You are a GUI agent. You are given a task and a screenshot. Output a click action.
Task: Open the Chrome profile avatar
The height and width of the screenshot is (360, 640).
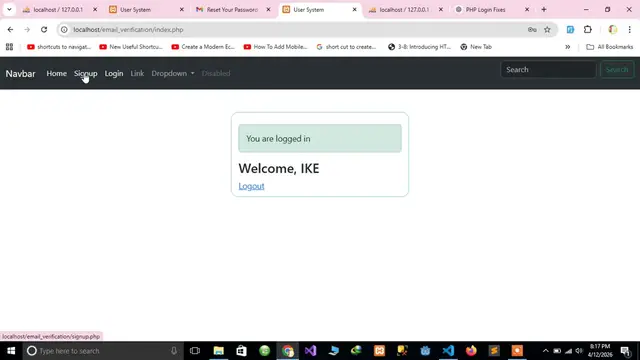pyautogui.click(x=613, y=29)
